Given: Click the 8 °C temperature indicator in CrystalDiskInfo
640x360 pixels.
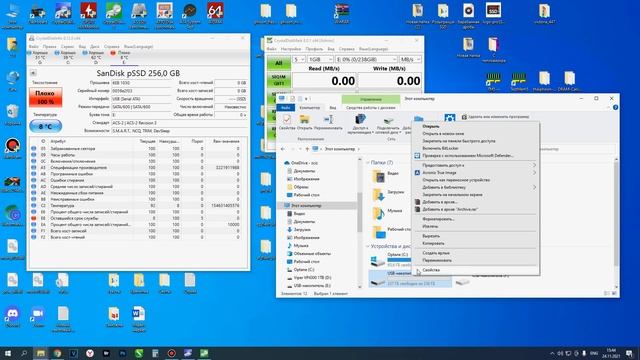Looking at the screenshot, I should 45,127.
